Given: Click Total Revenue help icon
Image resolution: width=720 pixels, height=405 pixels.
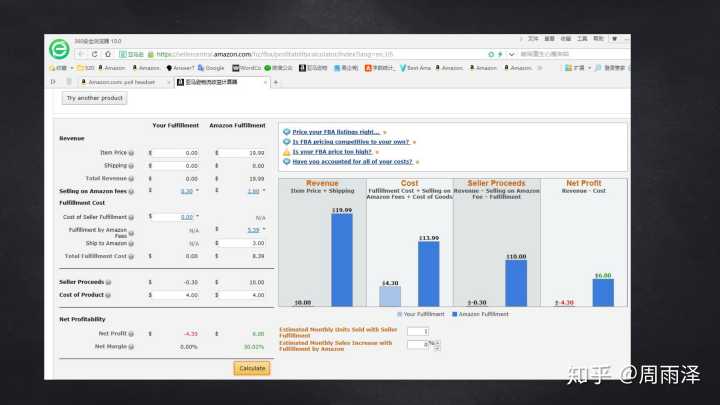Looking at the screenshot, I should coord(131,179).
